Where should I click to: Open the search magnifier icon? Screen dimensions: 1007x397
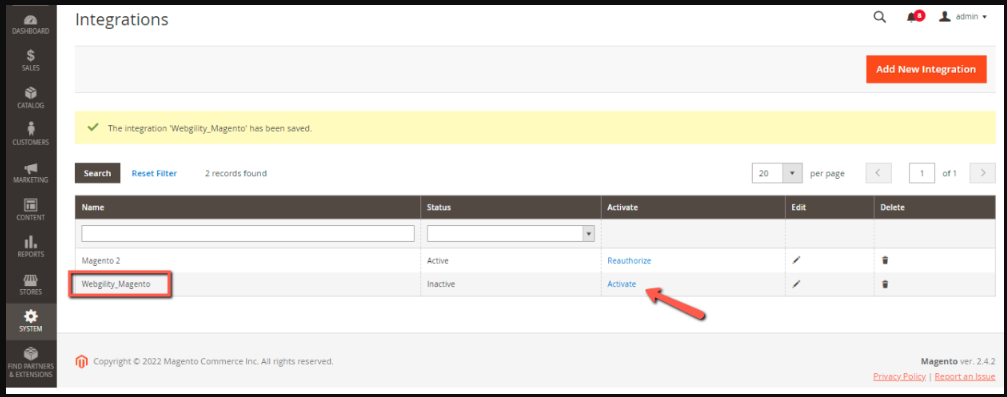[x=879, y=17]
